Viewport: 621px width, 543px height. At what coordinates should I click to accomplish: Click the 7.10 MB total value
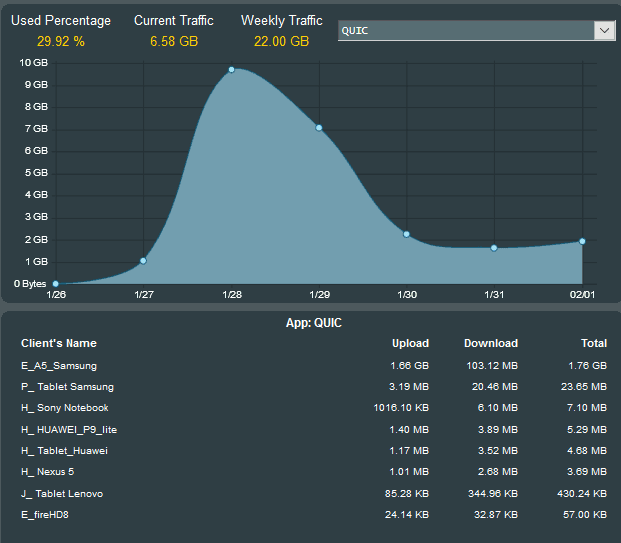587,408
